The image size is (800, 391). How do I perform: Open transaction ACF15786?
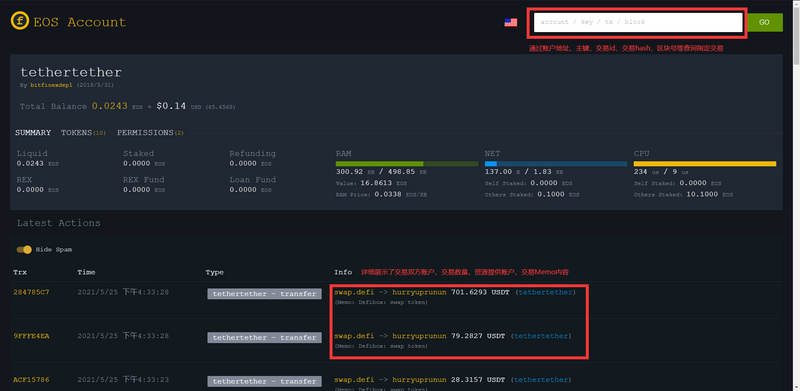point(31,380)
